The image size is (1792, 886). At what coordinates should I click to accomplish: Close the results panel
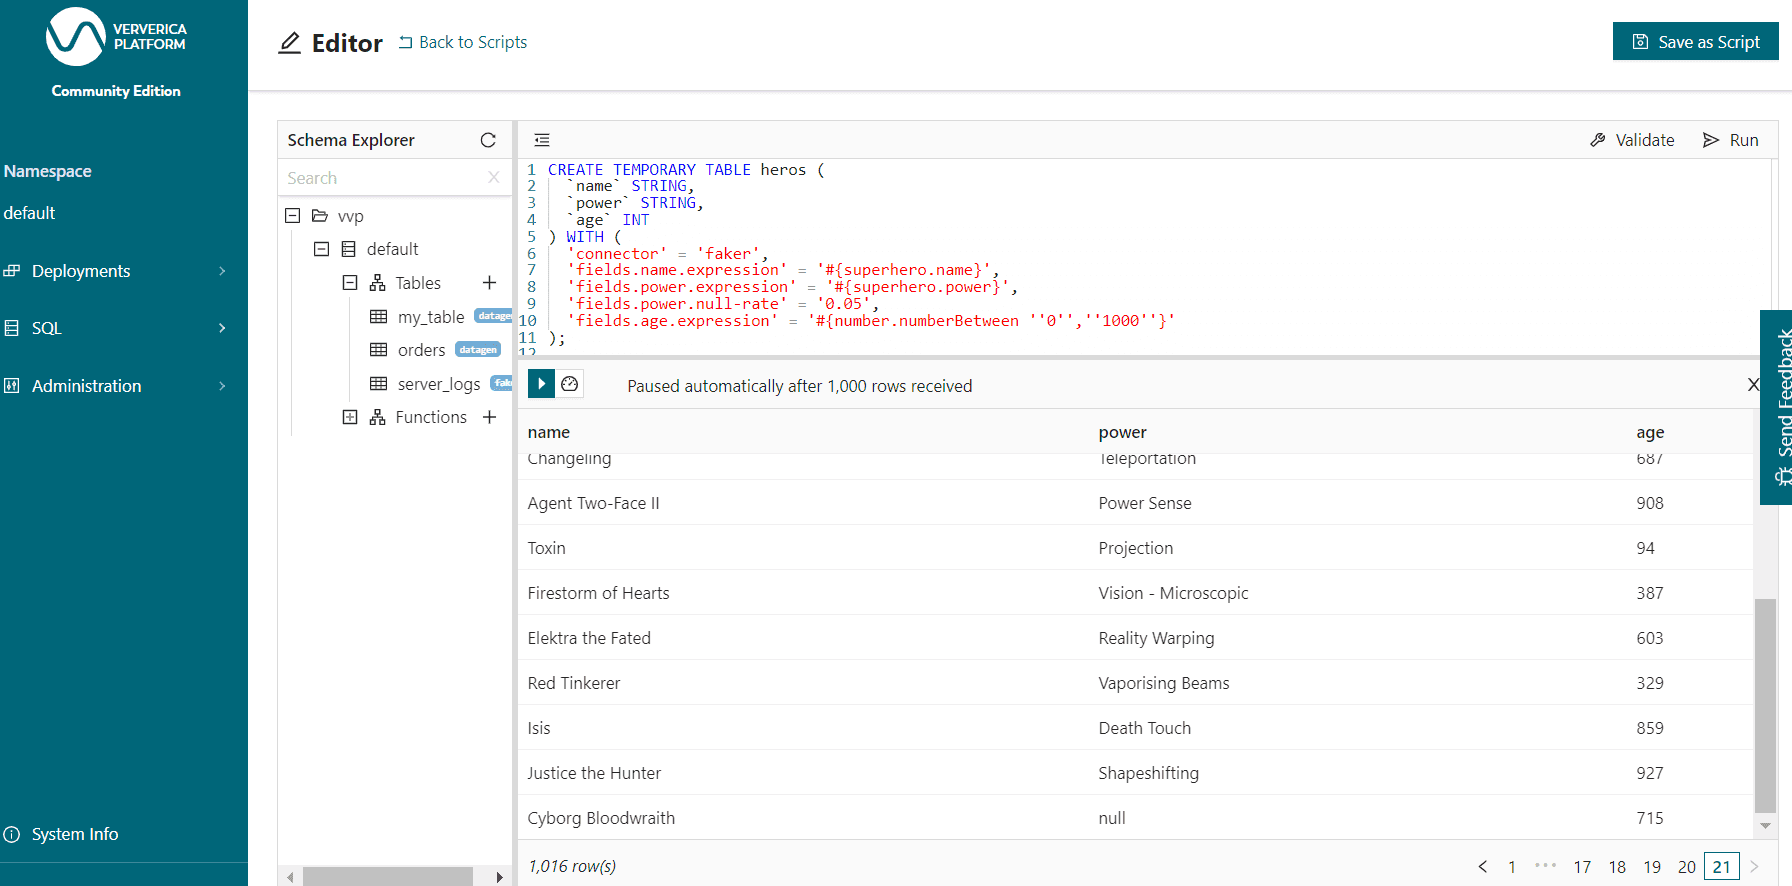click(1753, 385)
